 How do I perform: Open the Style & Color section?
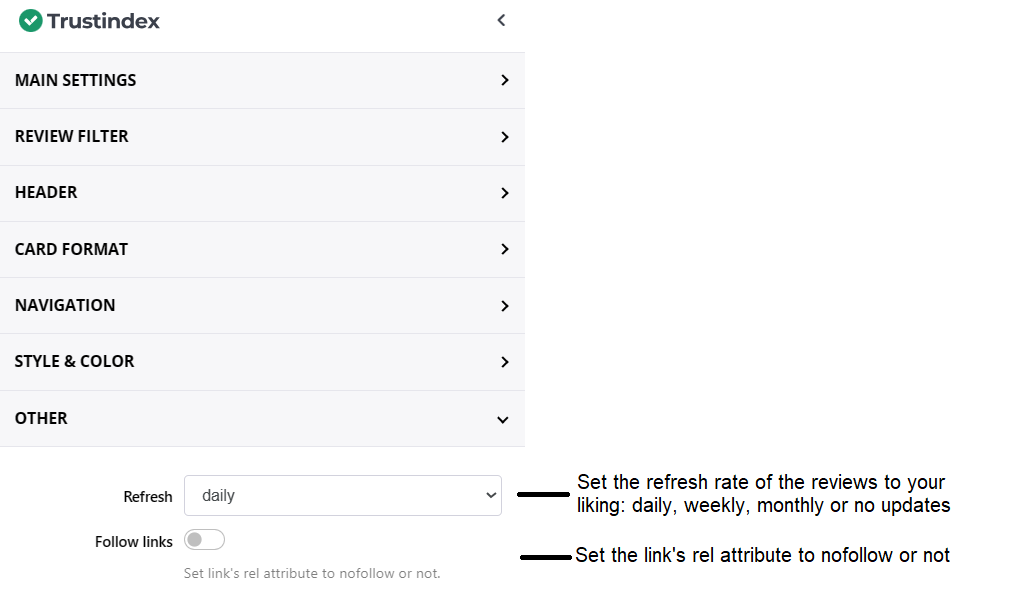pyautogui.click(x=74, y=361)
